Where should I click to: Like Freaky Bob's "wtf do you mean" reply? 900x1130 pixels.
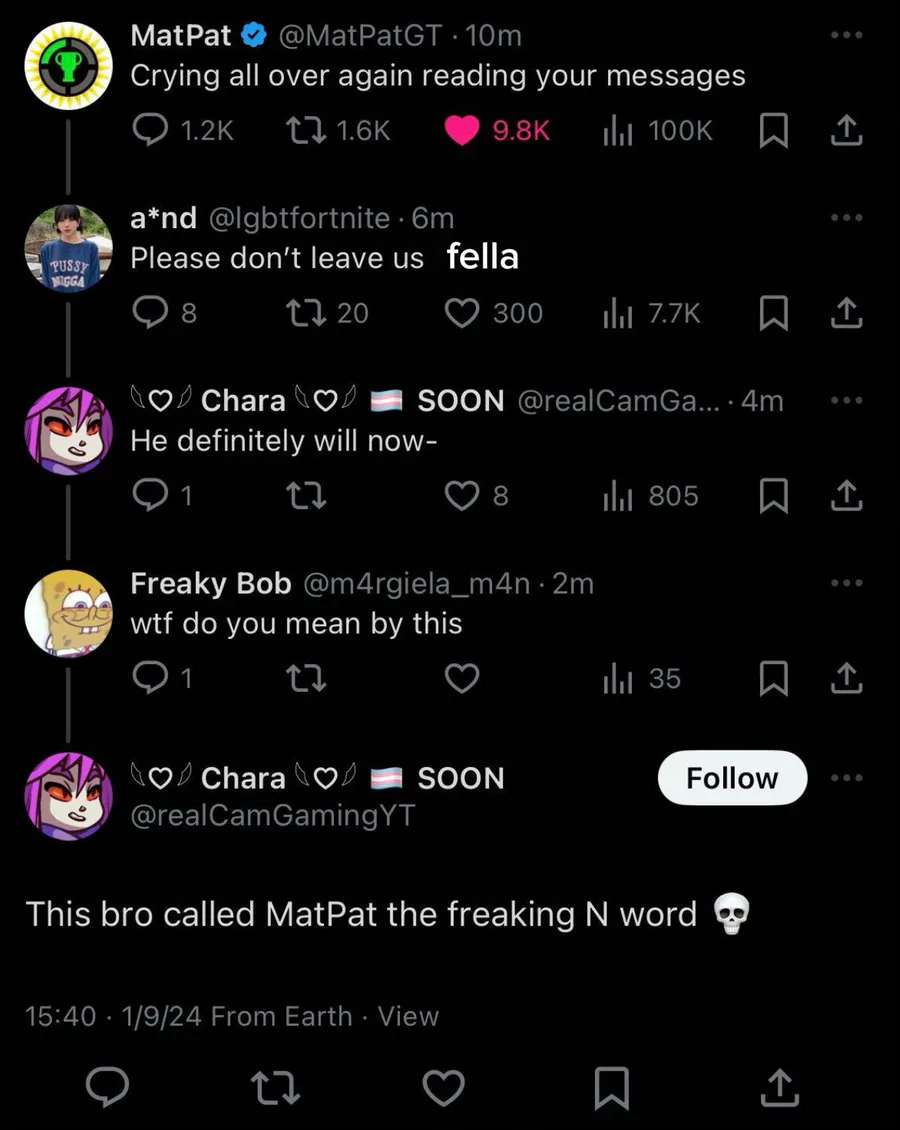pos(461,679)
